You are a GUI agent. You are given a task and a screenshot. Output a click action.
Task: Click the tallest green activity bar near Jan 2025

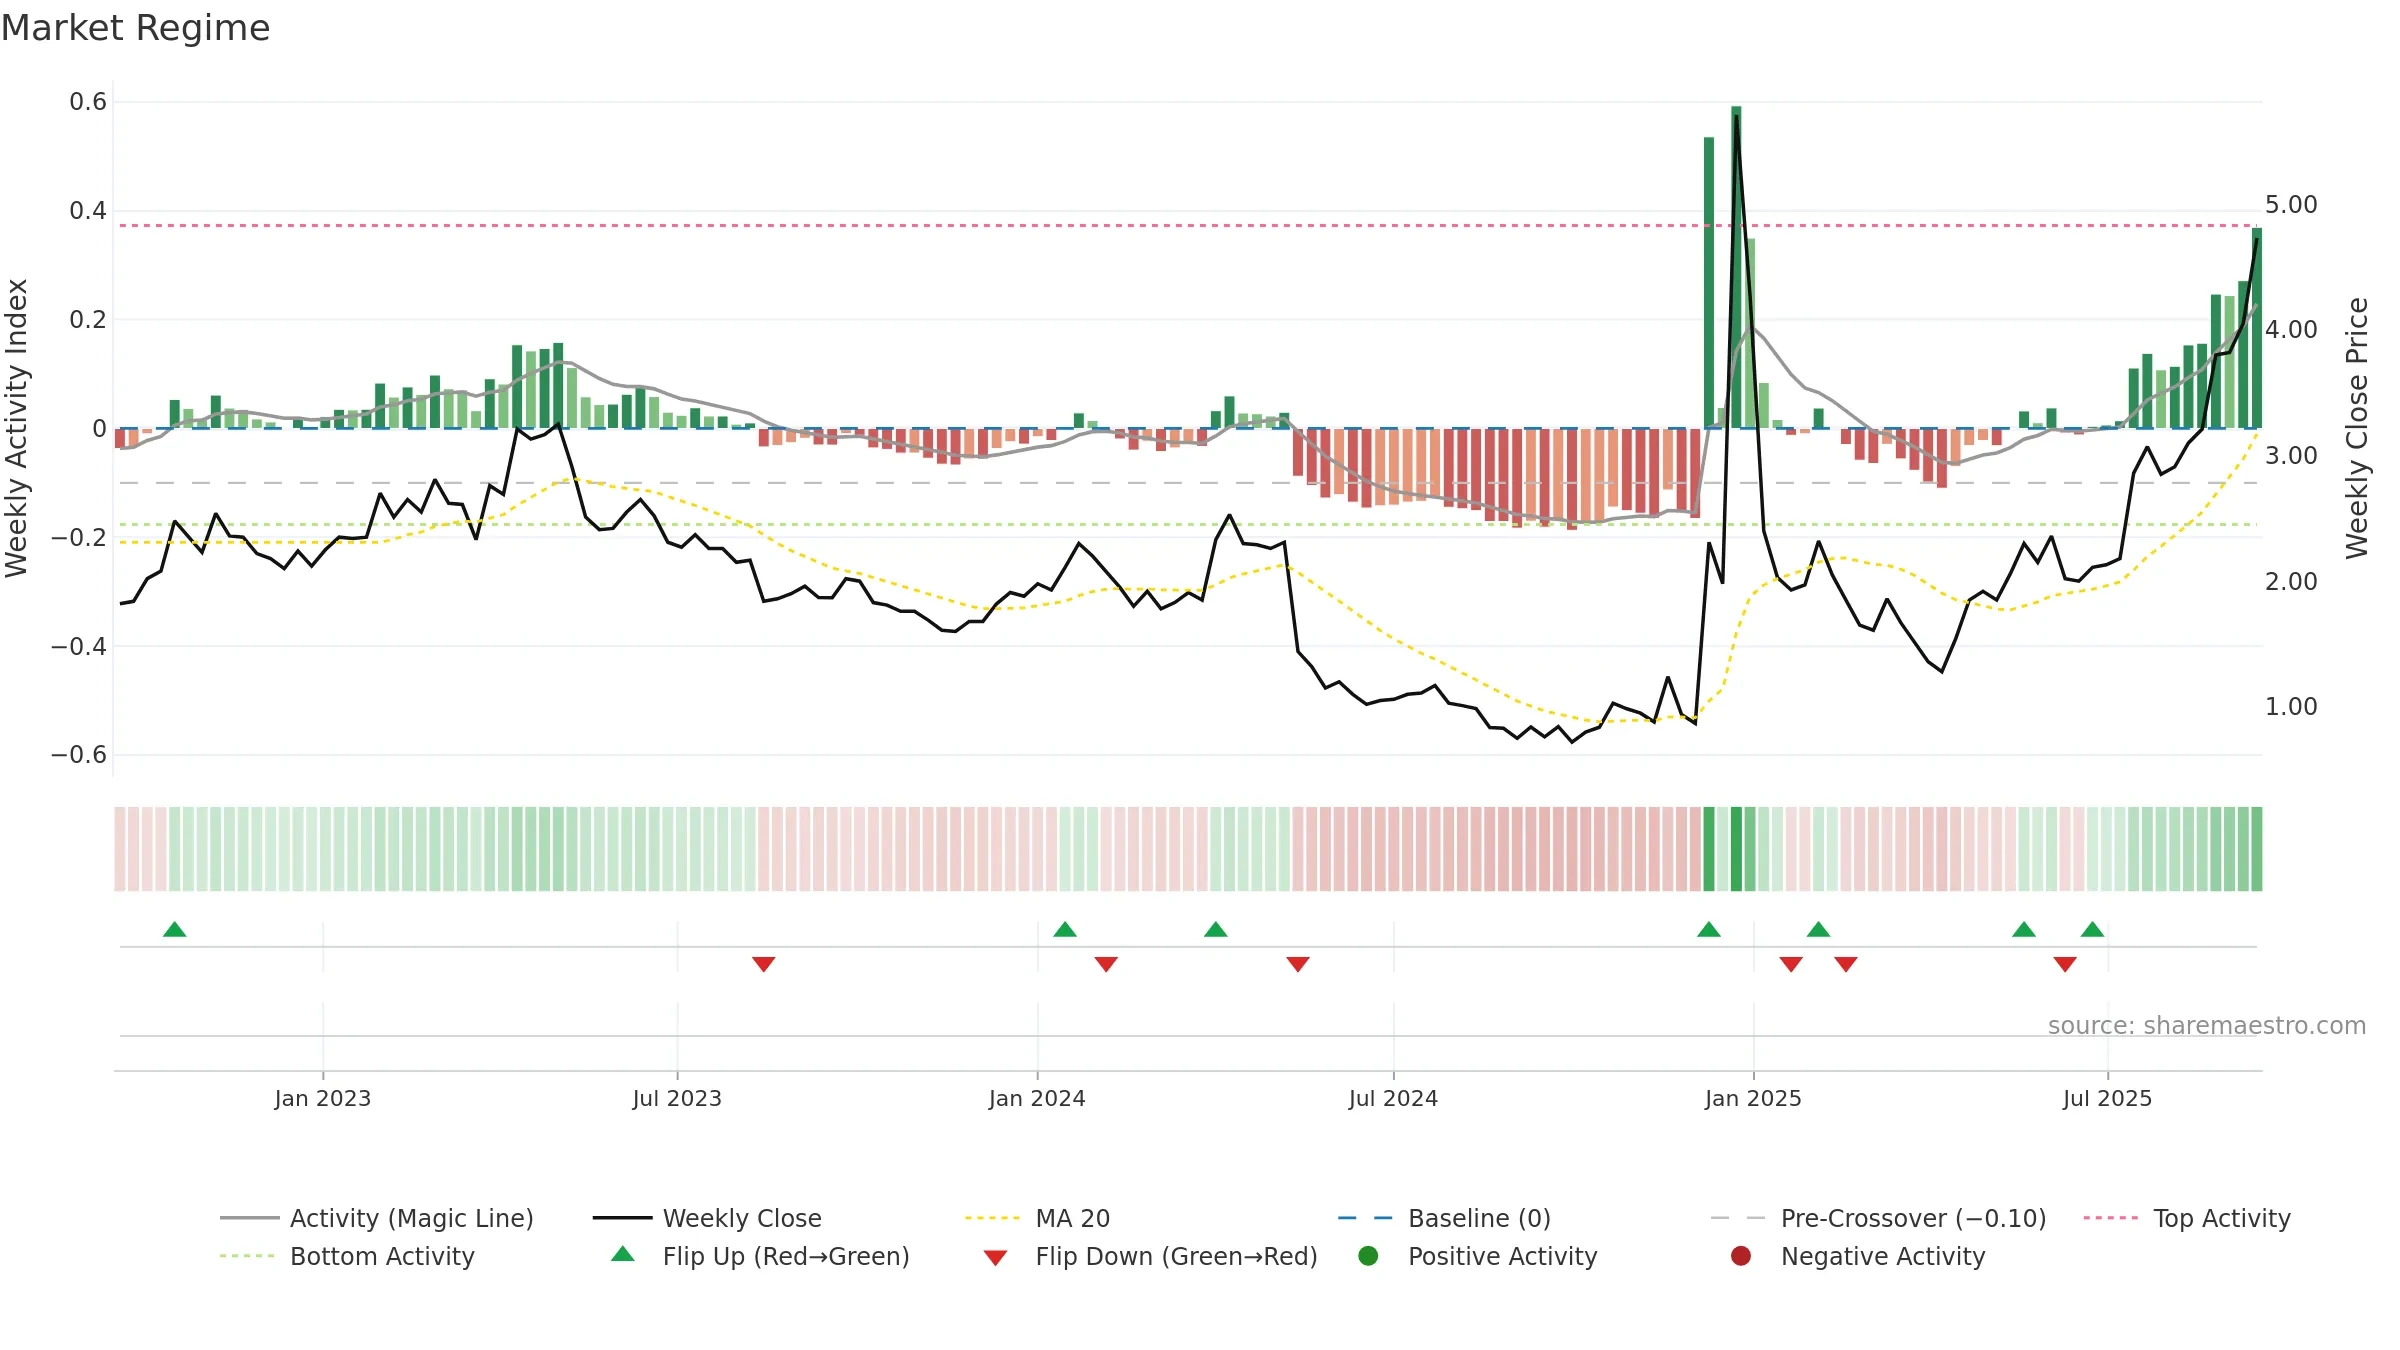pyautogui.click(x=1736, y=267)
